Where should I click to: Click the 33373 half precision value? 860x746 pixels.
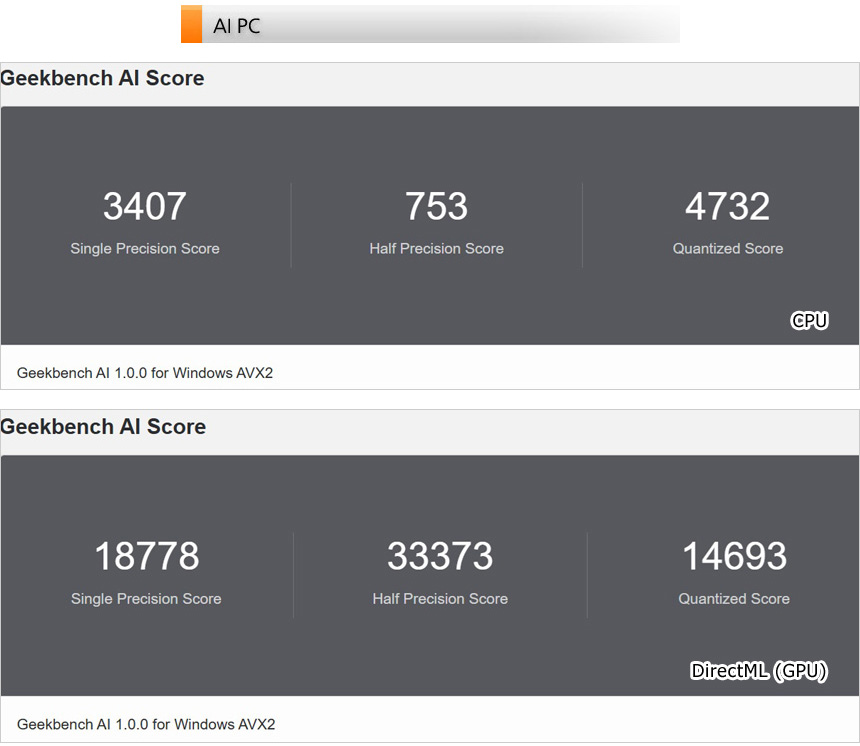pyautogui.click(x=440, y=557)
